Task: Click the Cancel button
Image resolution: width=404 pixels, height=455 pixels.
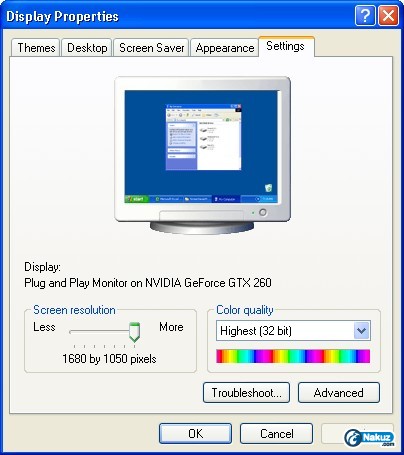Action: (x=277, y=433)
